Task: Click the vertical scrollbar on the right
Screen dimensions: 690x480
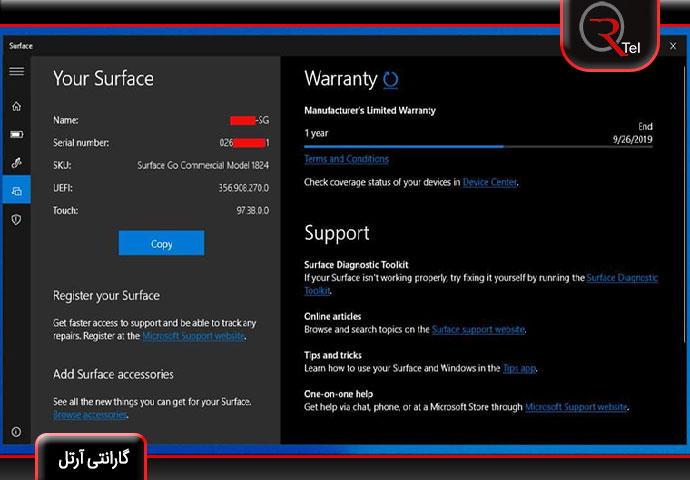Action: click(x=684, y=203)
